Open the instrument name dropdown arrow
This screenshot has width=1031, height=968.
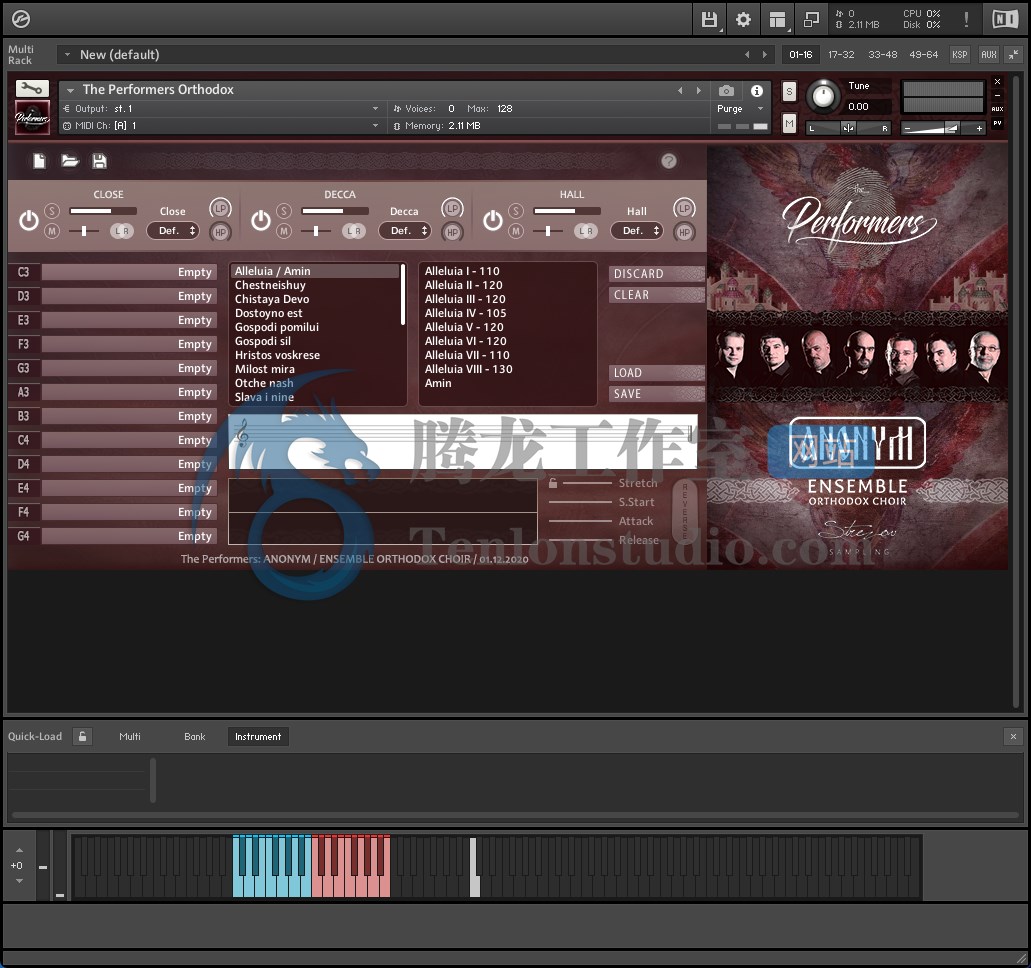click(70, 91)
